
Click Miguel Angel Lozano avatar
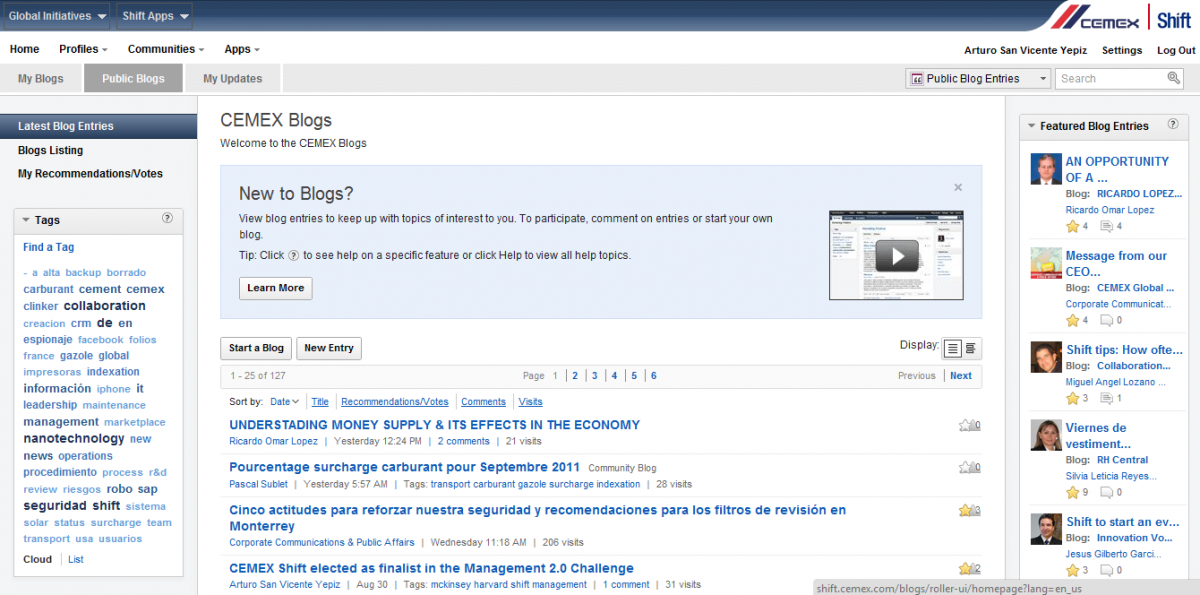[1046, 357]
